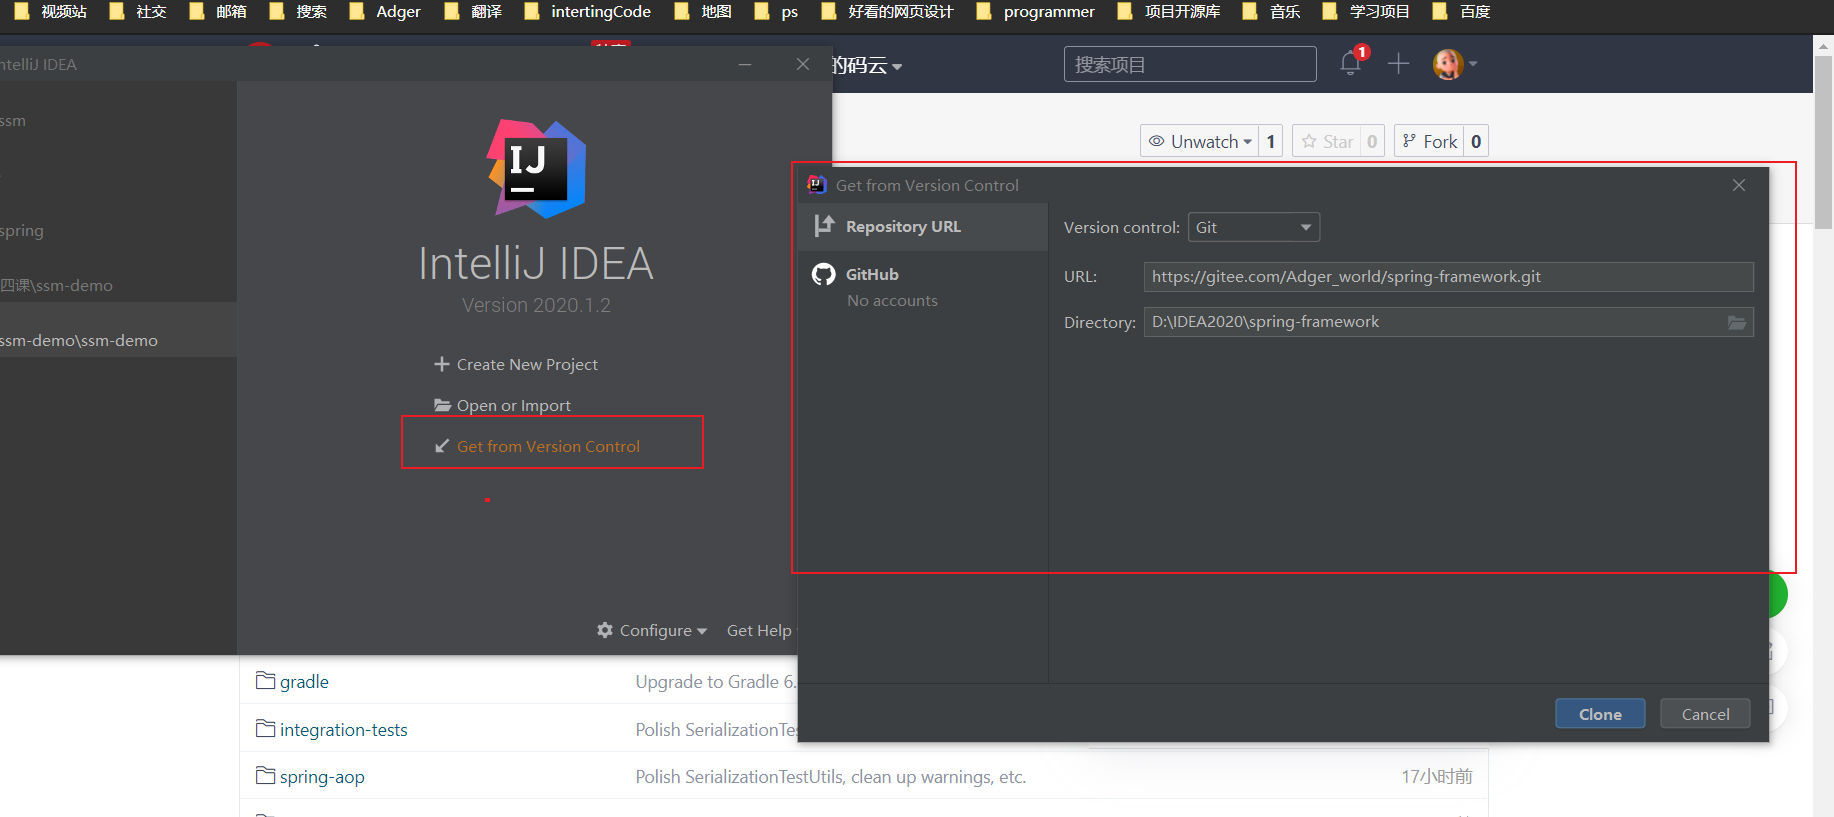
Task: Open the 音乐 bookmark folder
Action: [x=1271, y=12]
